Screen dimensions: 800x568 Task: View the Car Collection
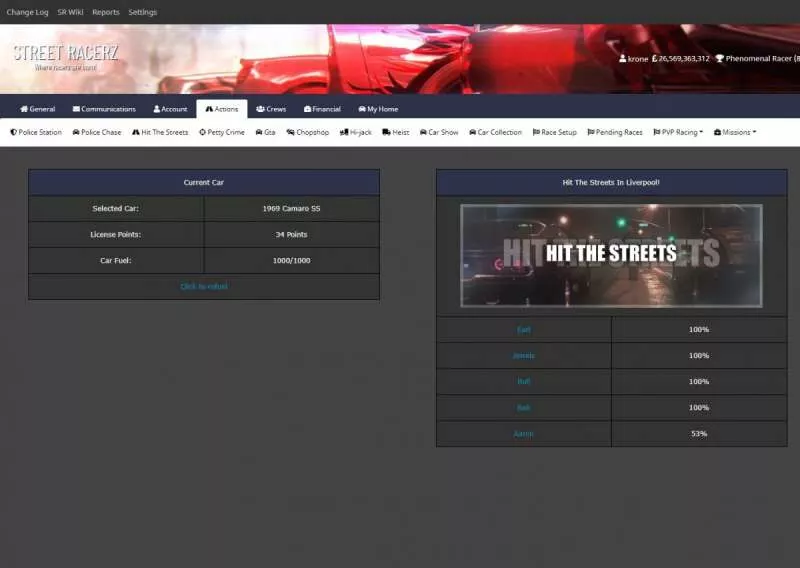[x=495, y=132]
